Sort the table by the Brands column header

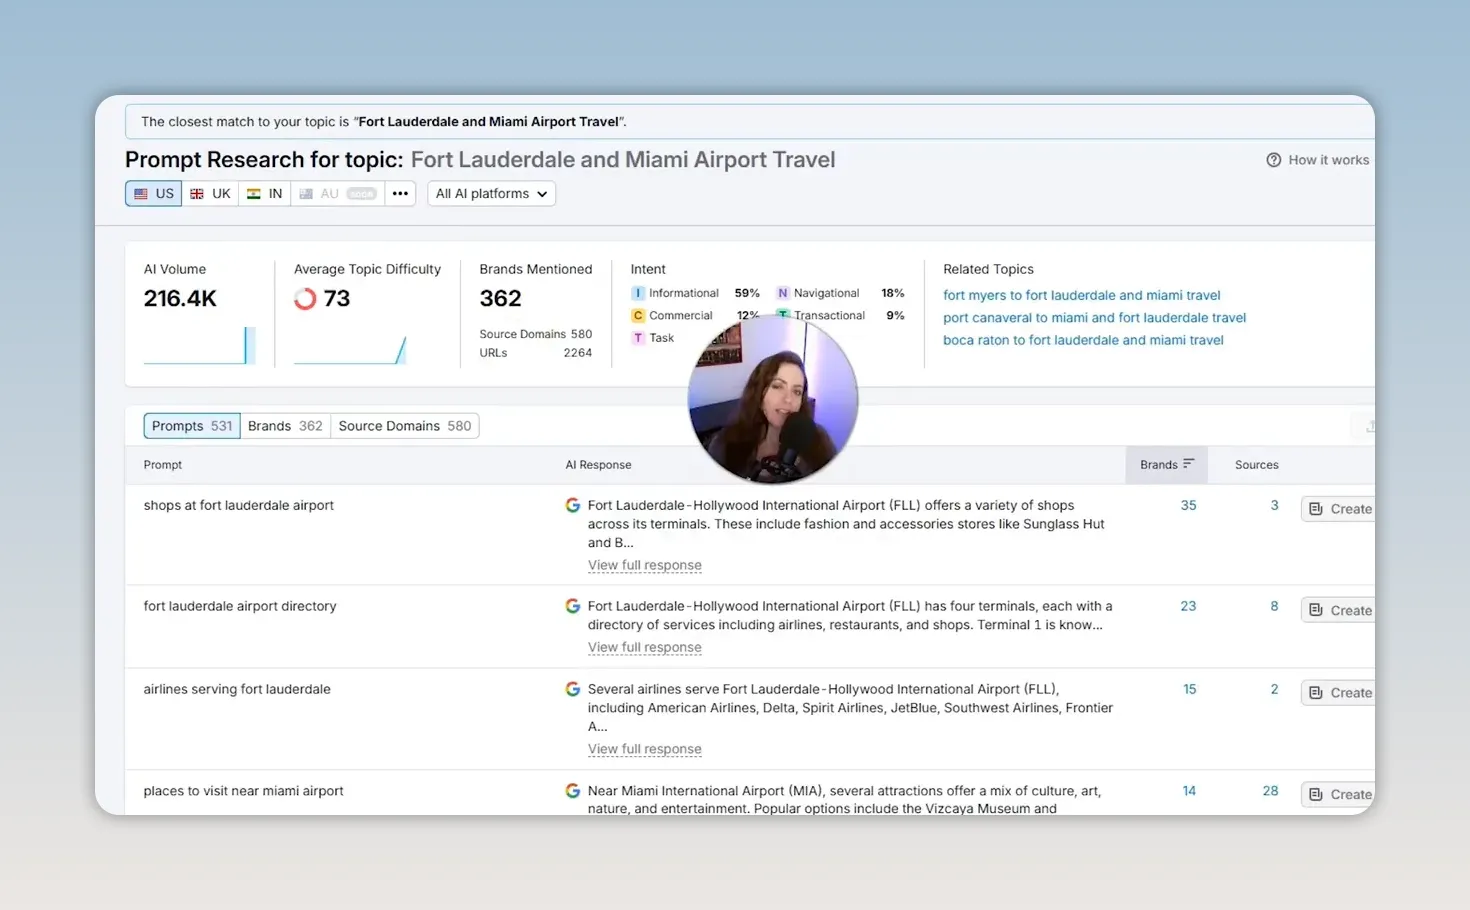1167,465
